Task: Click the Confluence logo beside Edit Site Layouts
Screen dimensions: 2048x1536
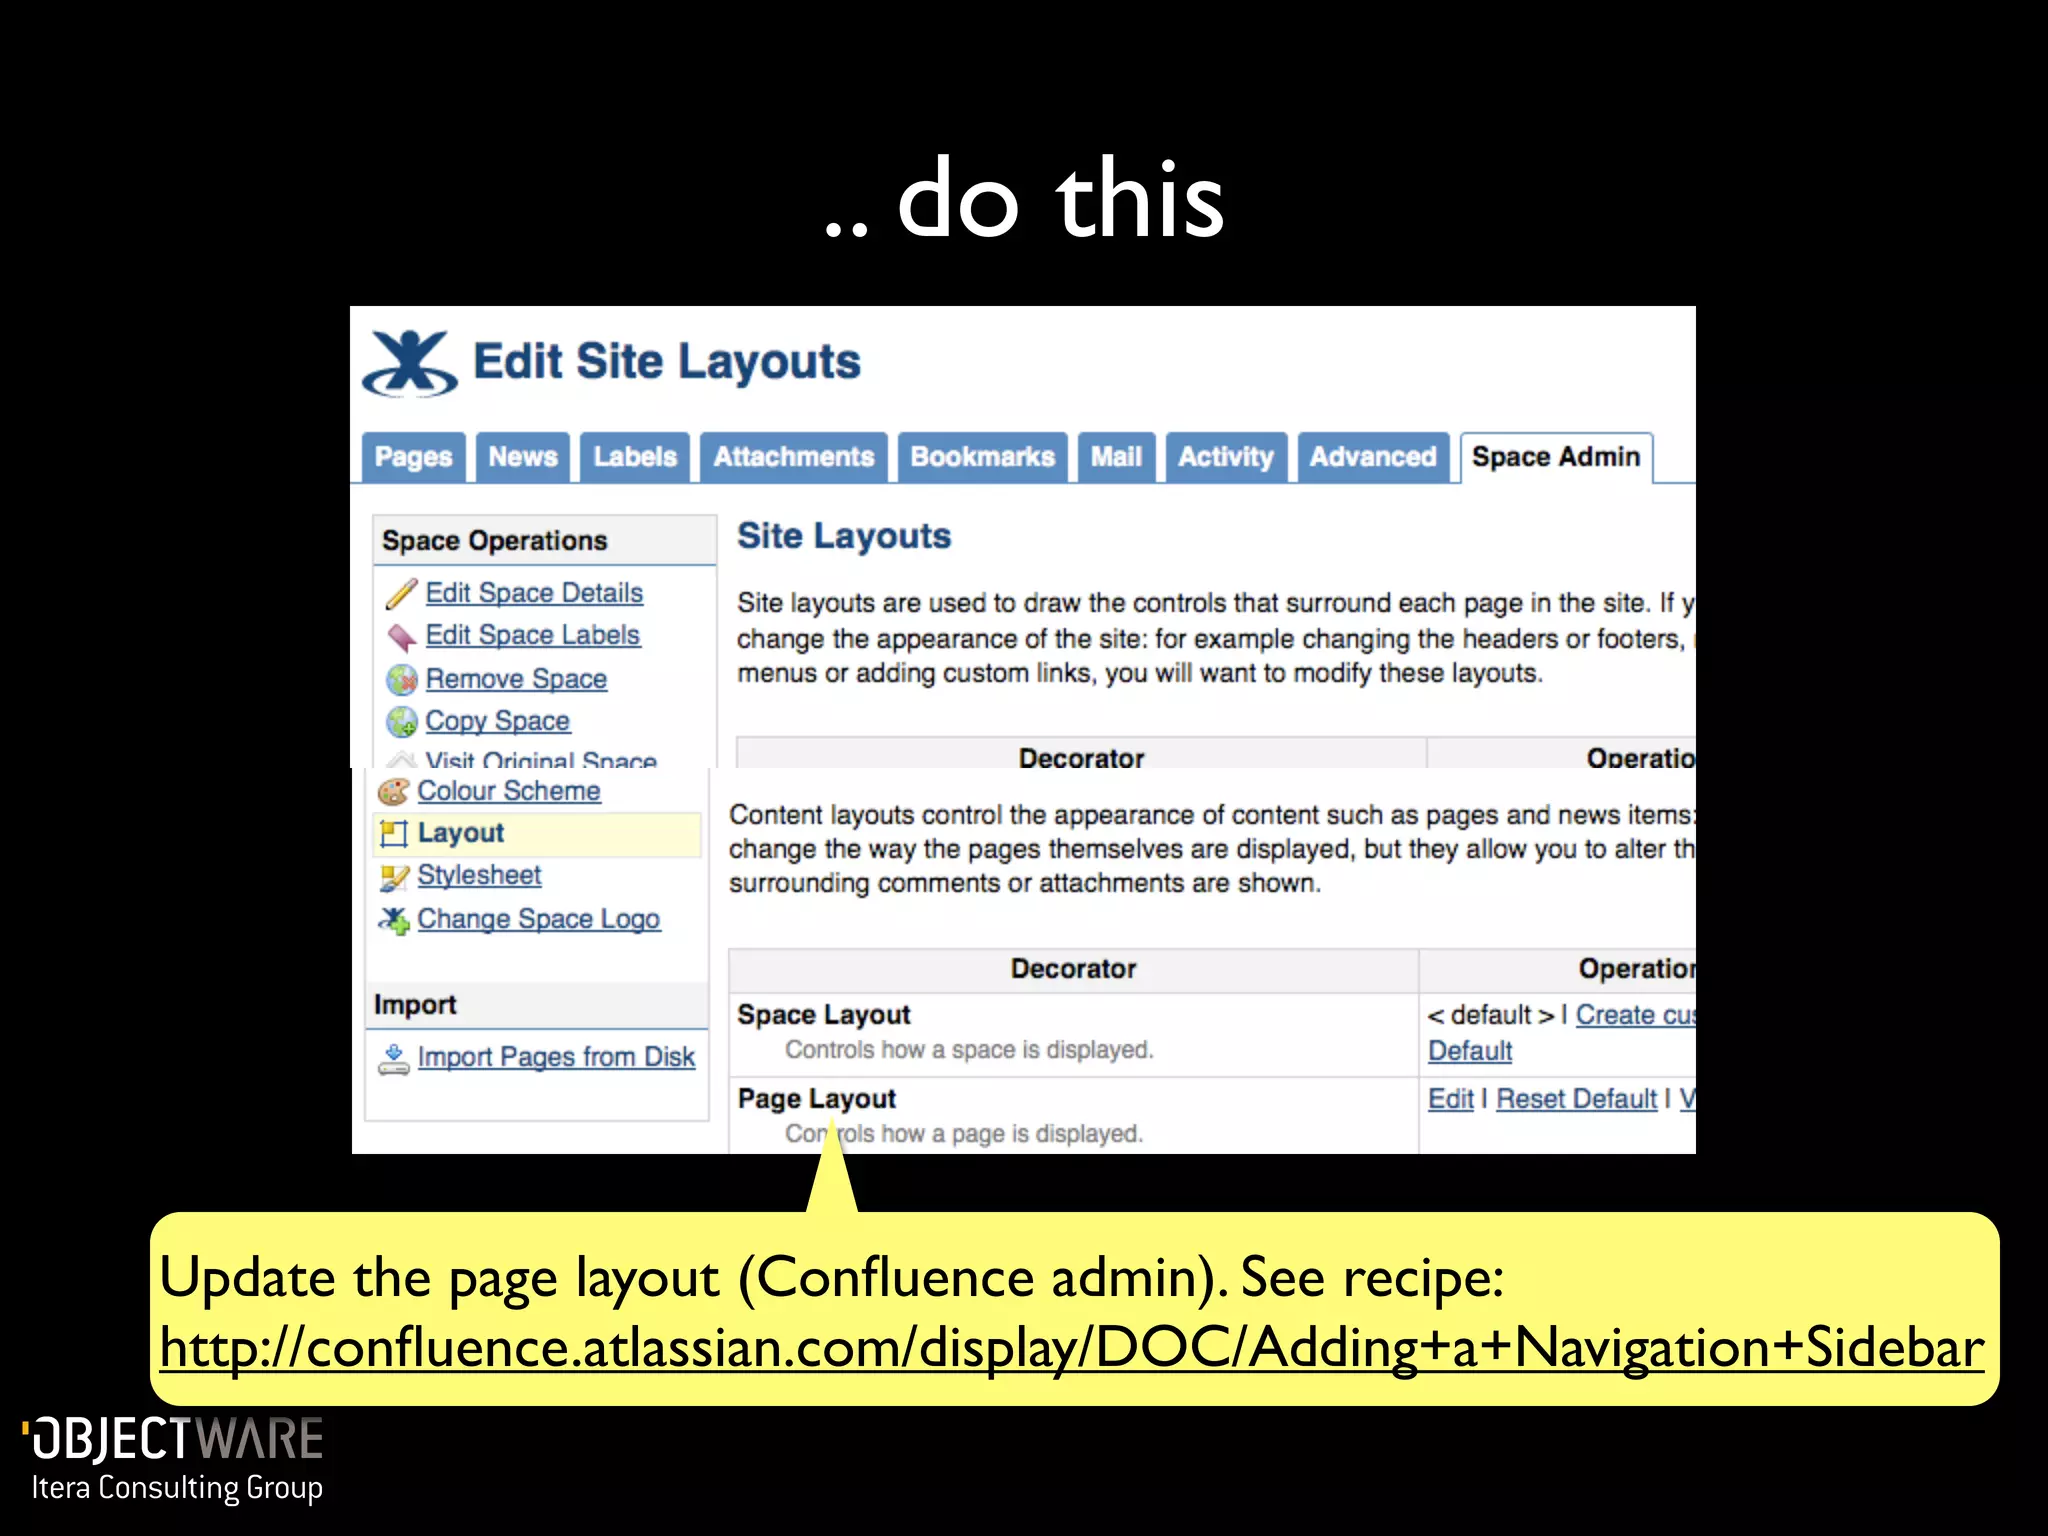Action: 410,363
